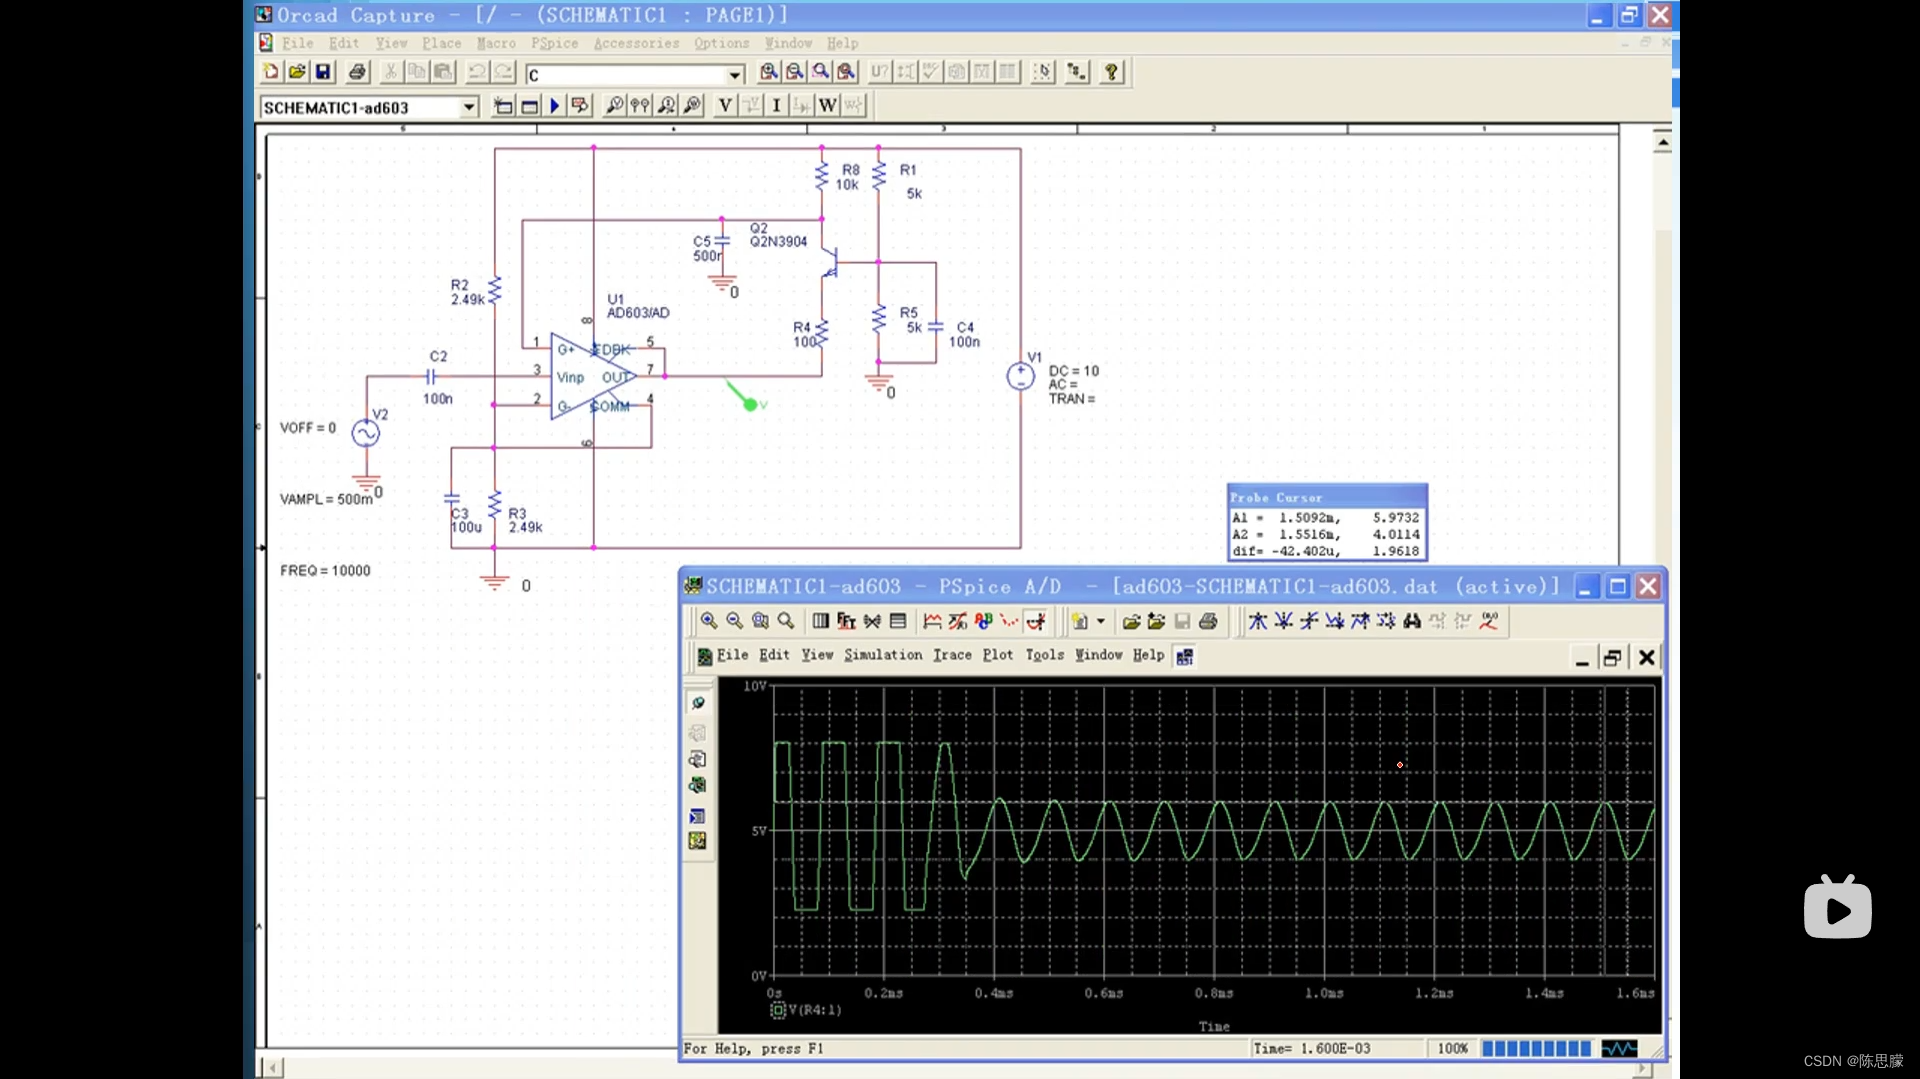
Task: Move cursor to next trough
Action: (x=1284, y=621)
